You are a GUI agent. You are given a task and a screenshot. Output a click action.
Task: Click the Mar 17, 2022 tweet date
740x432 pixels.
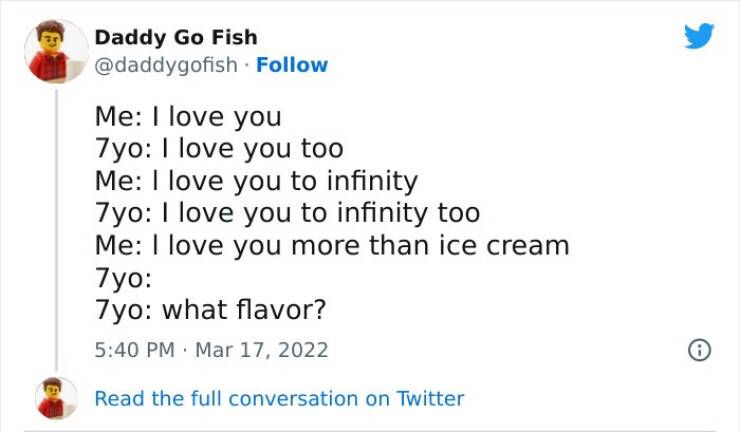(x=262, y=351)
